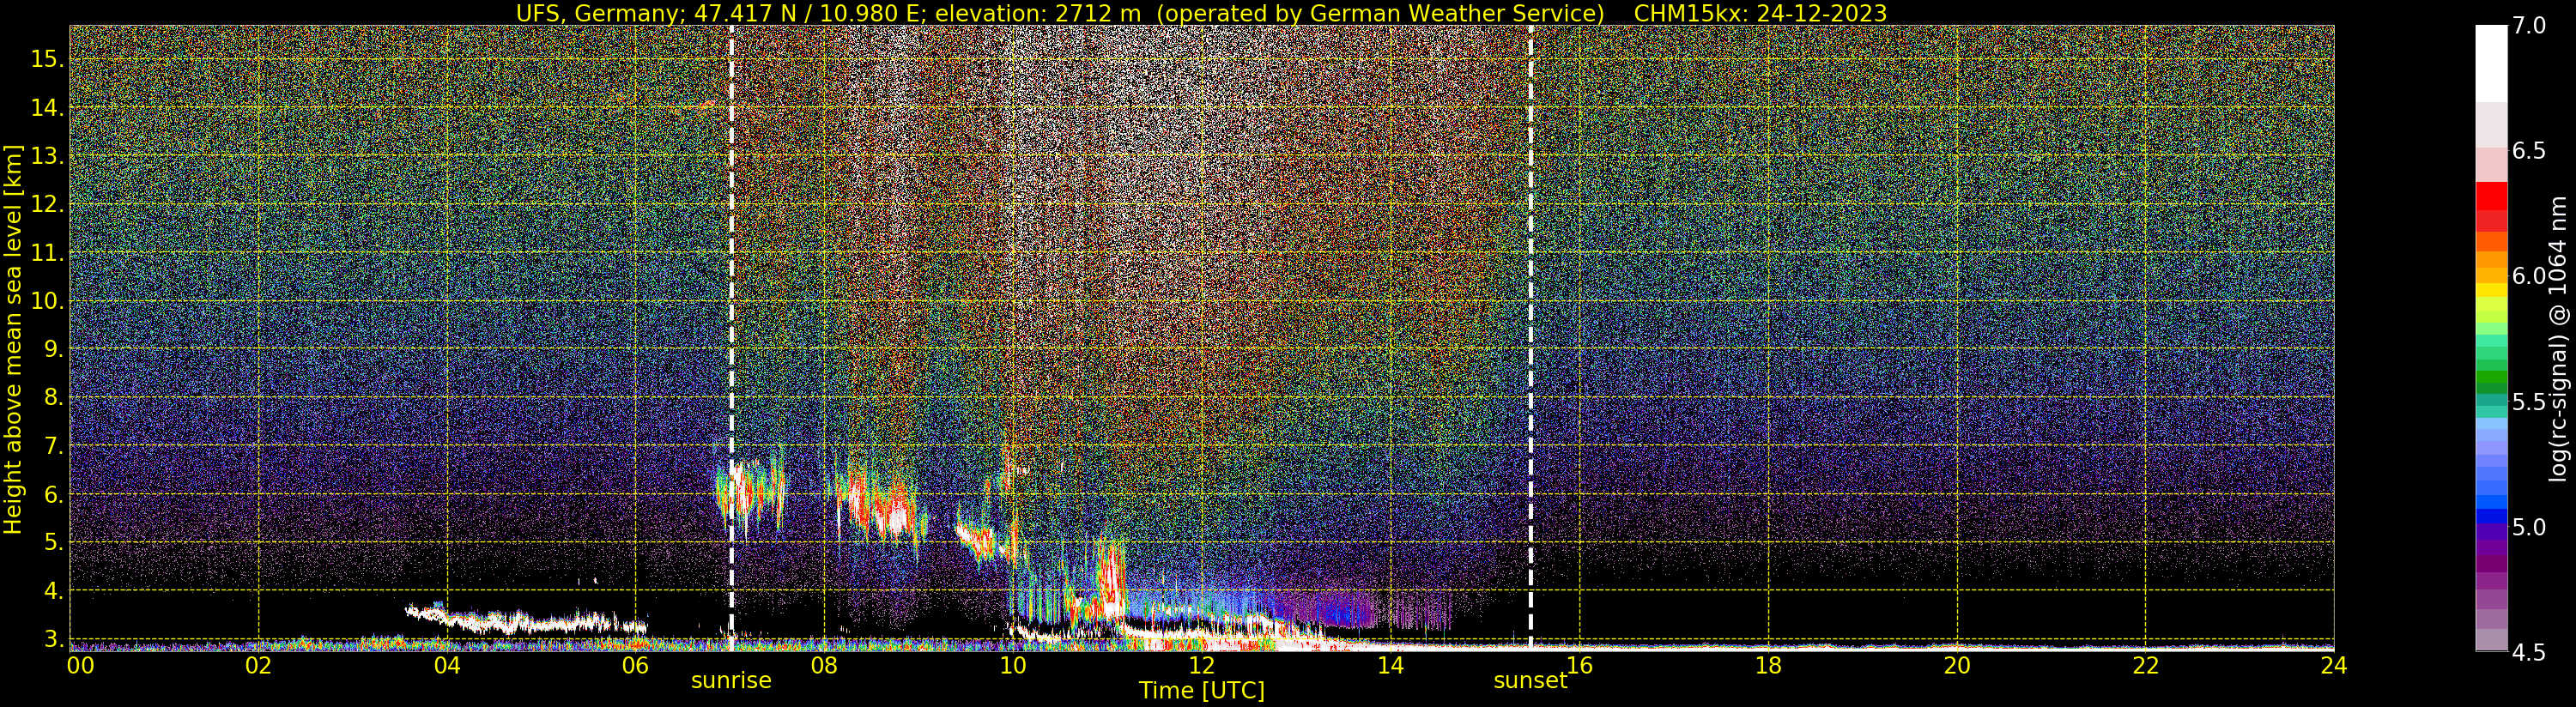This screenshot has height=707, width=2576.
Task: Click height tick label '9.'
Action: (x=54, y=349)
